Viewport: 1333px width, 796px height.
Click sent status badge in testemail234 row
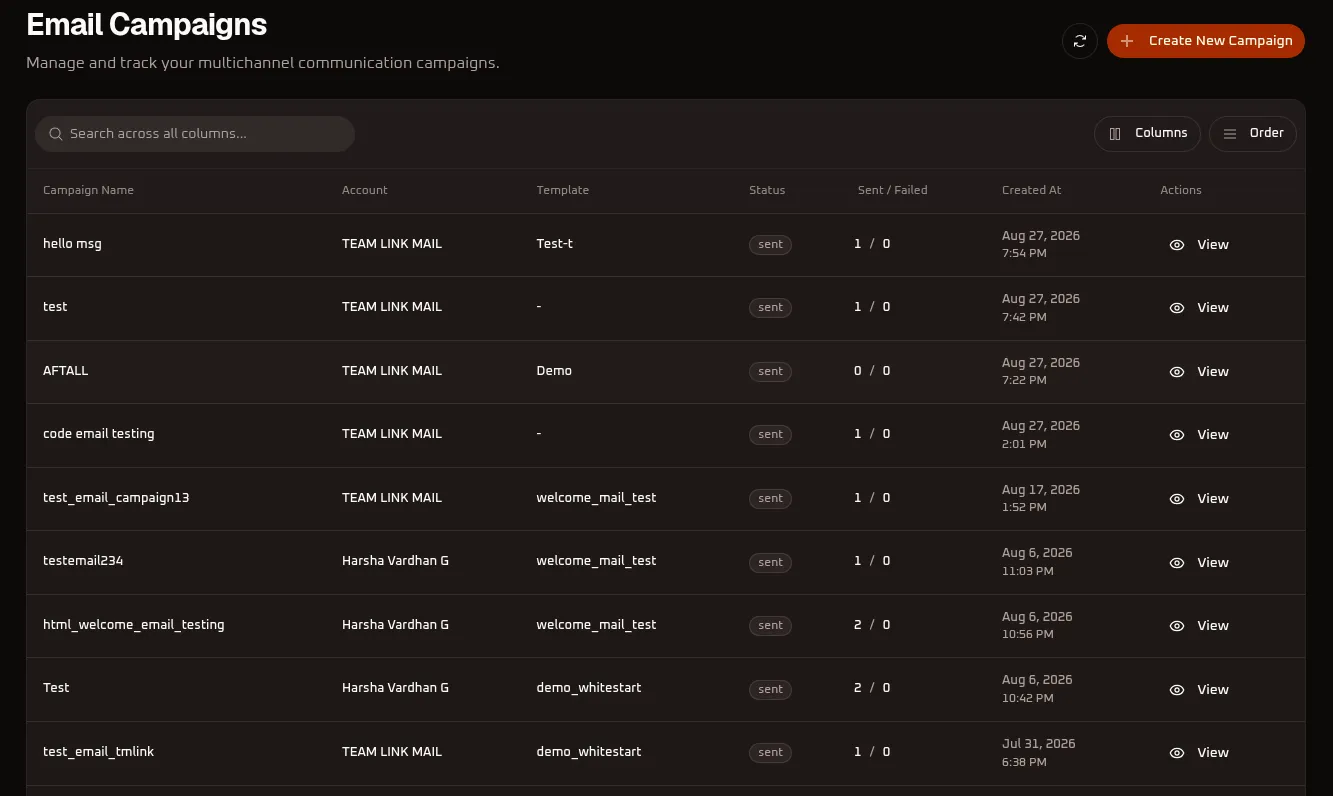[x=770, y=562]
